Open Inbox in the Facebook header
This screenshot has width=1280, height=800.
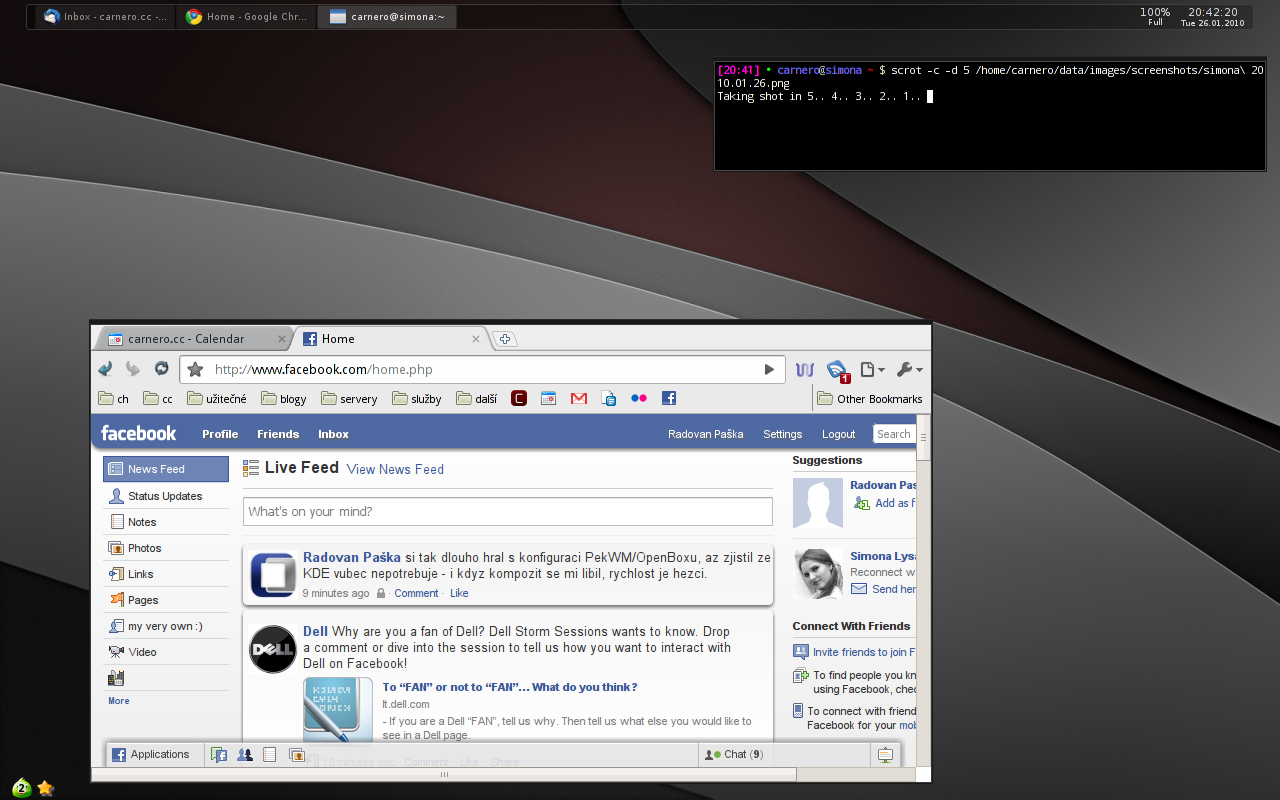click(333, 434)
